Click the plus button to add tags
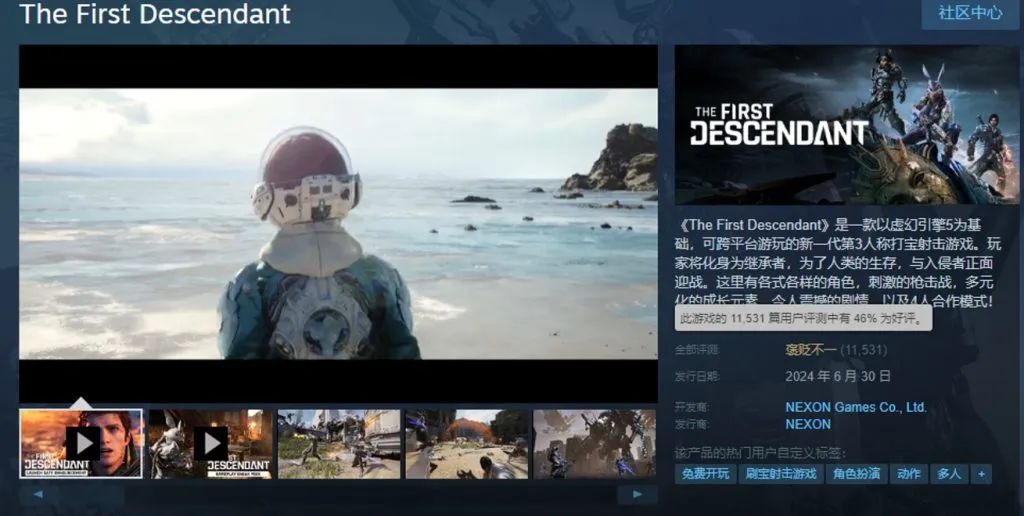 point(981,474)
